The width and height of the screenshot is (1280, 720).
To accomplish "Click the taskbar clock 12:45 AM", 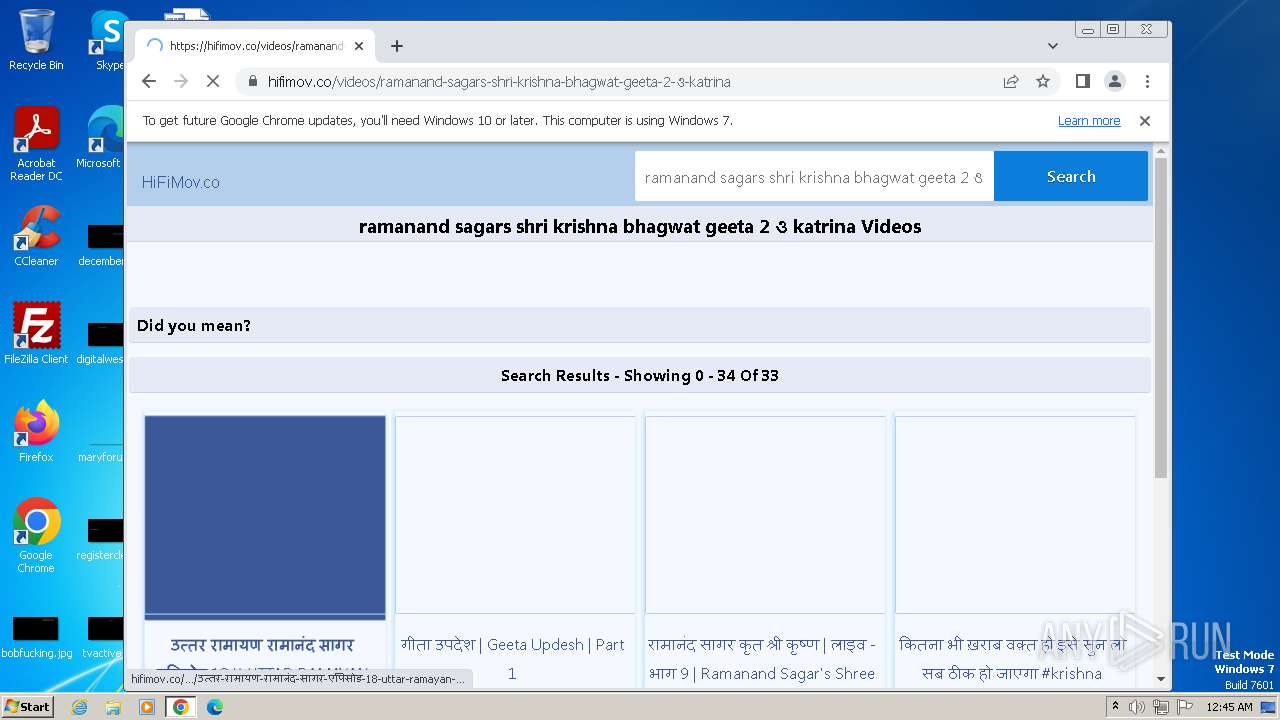I will point(1230,707).
